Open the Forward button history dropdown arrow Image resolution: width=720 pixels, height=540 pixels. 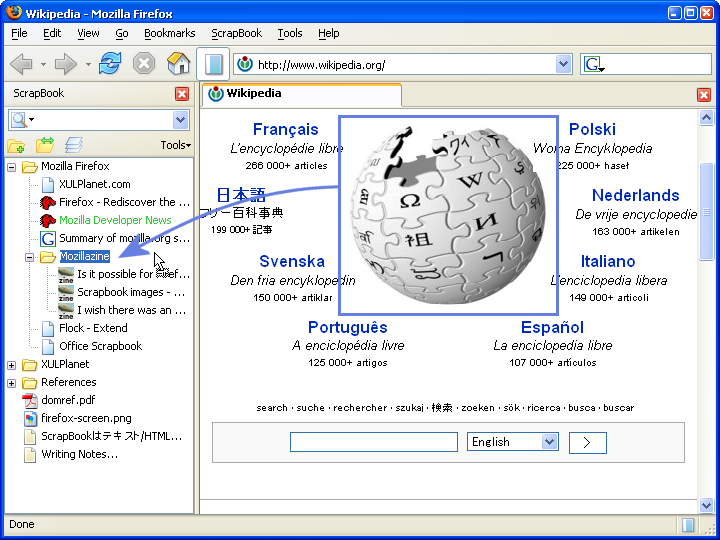tap(88, 64)
